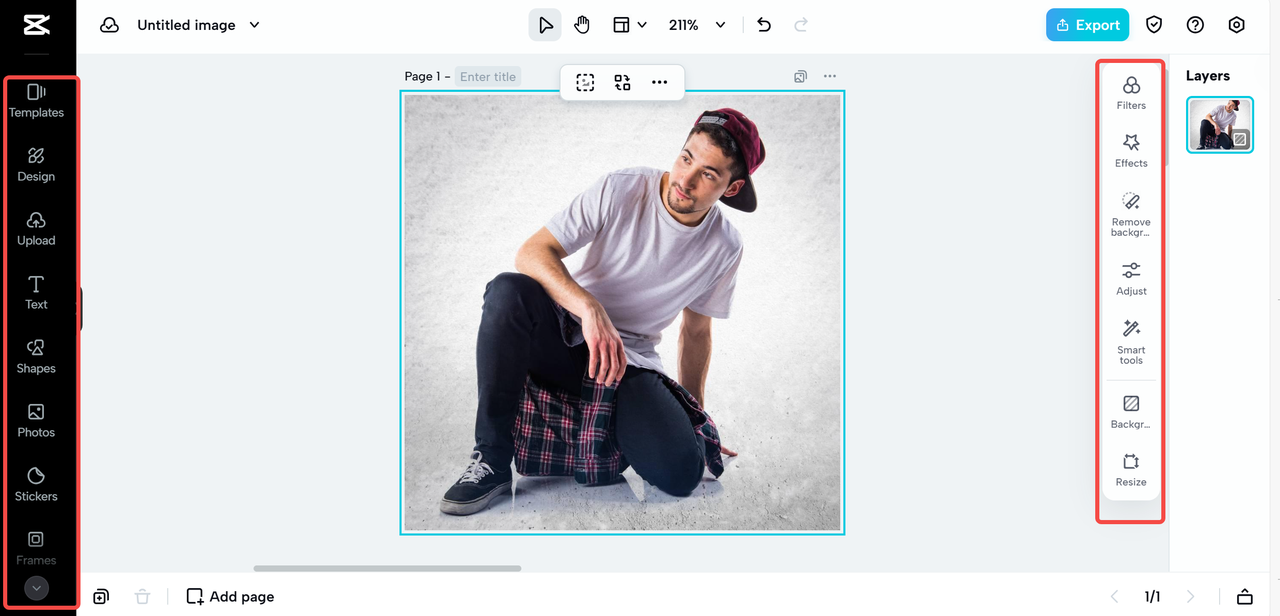
Task: Open the Adjust tool
Action: coord(1131,279)
